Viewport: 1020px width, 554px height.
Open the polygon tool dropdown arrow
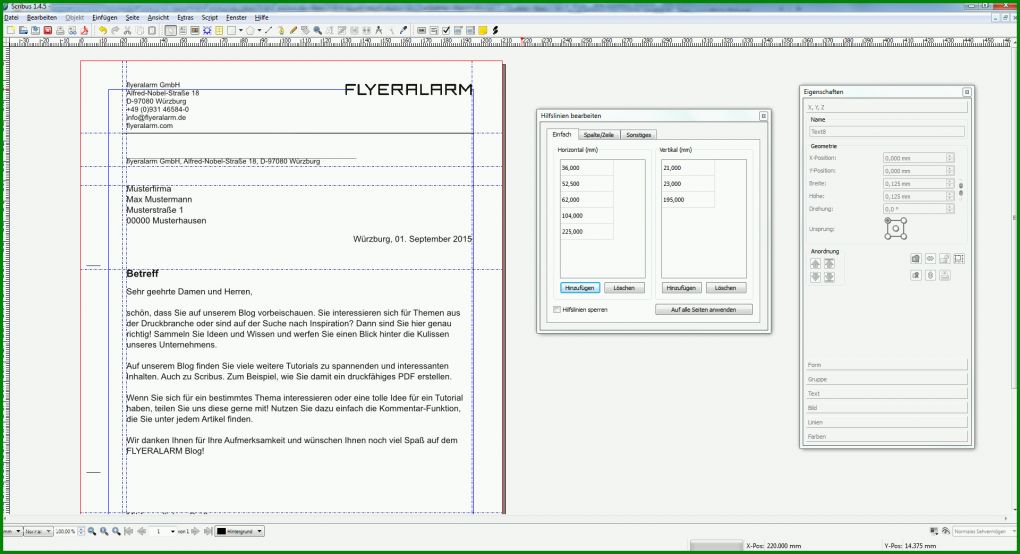(x=259, y=30)
